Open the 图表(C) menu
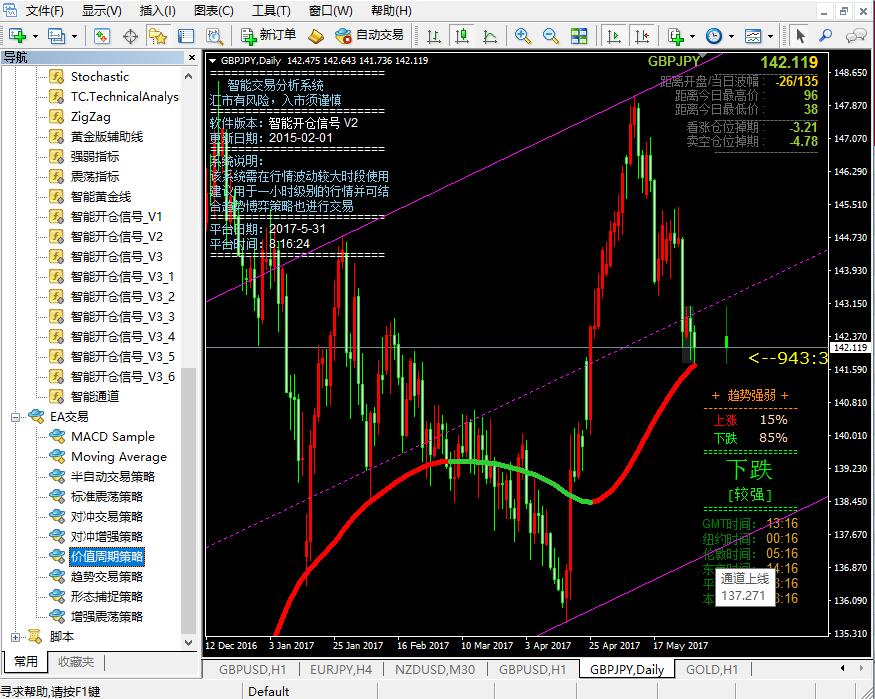This screenshot has height=699, width=875. tap(213, 11)
